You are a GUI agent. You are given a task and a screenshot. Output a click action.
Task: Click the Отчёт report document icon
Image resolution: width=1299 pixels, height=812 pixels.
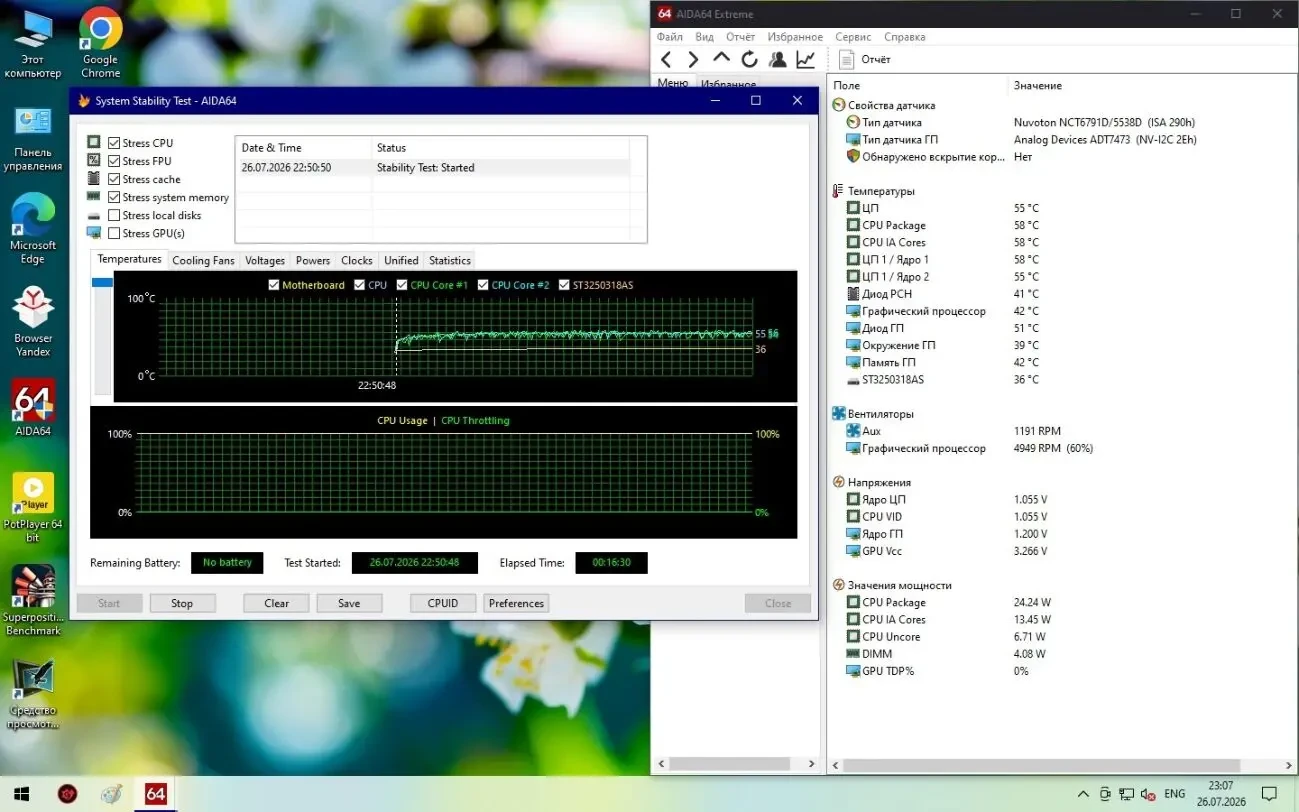[x=846, y=60]
